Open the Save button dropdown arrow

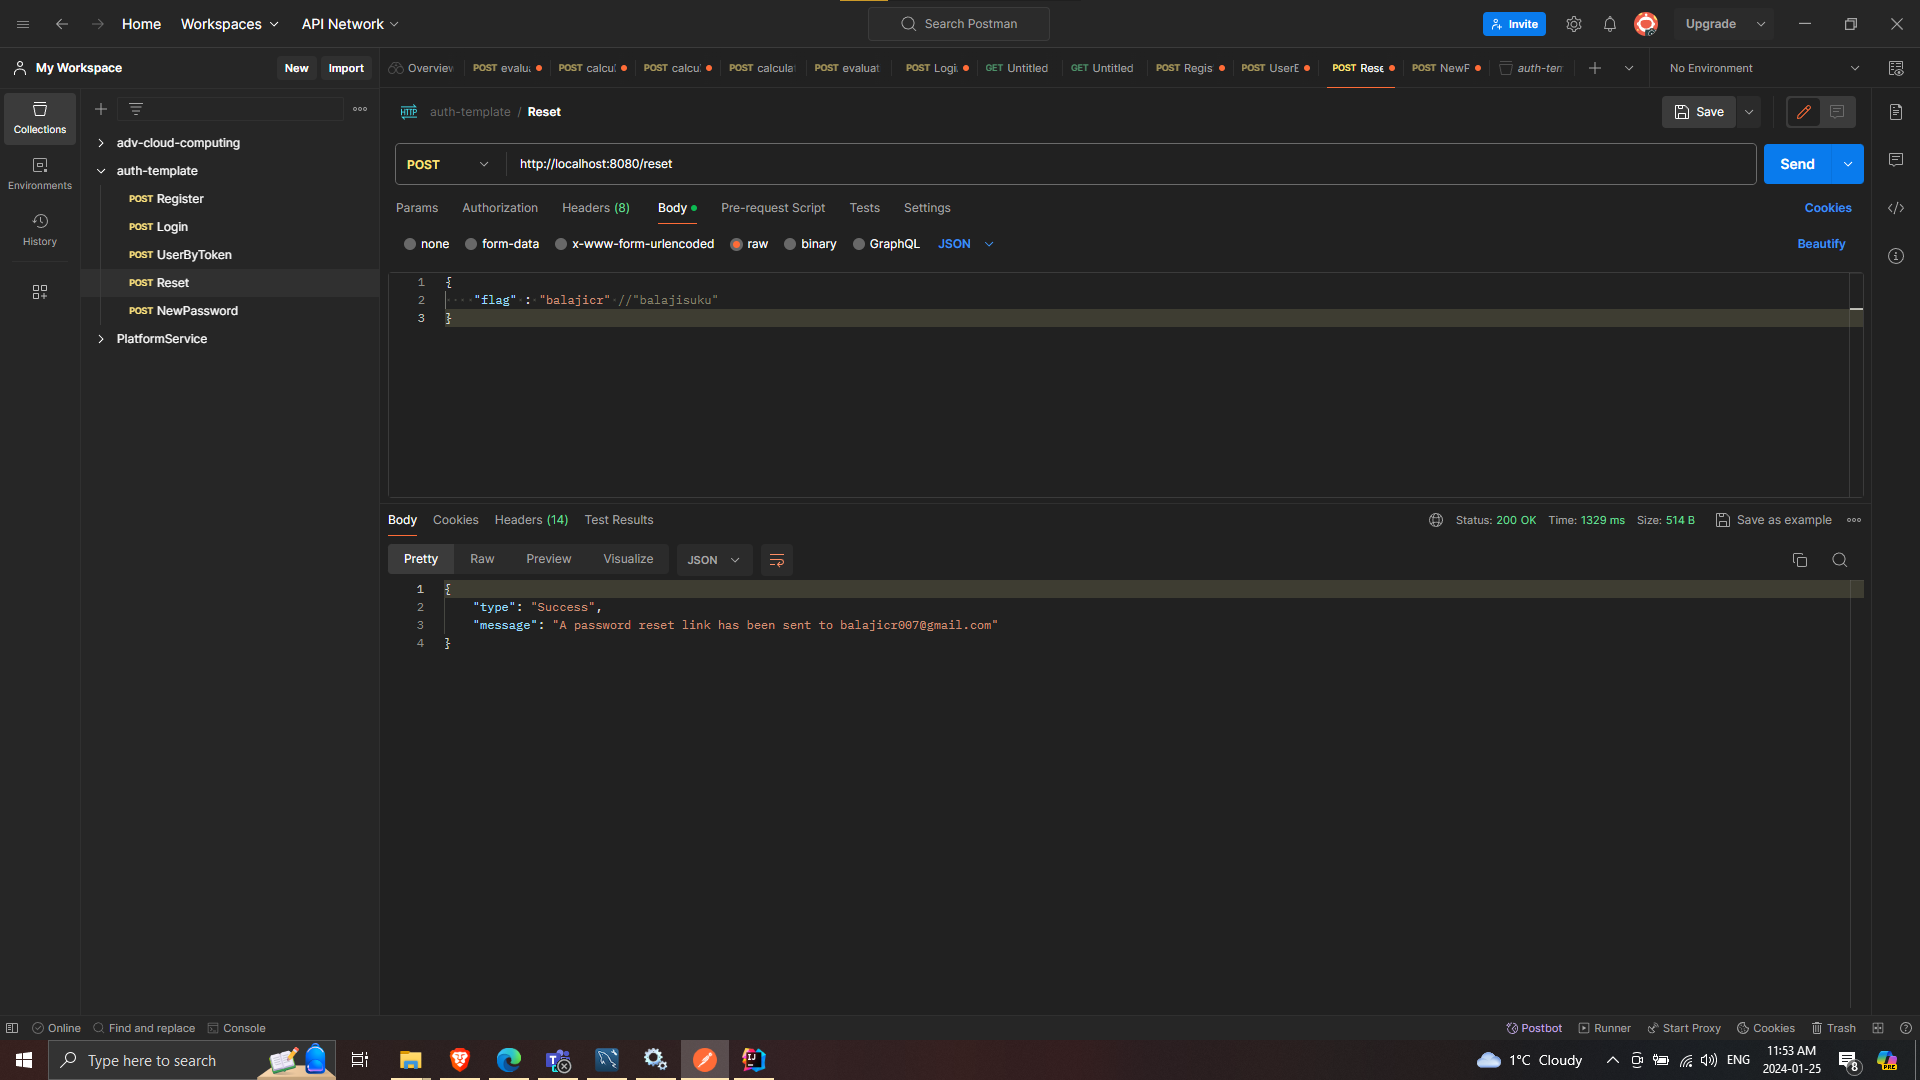(1749, 112)
